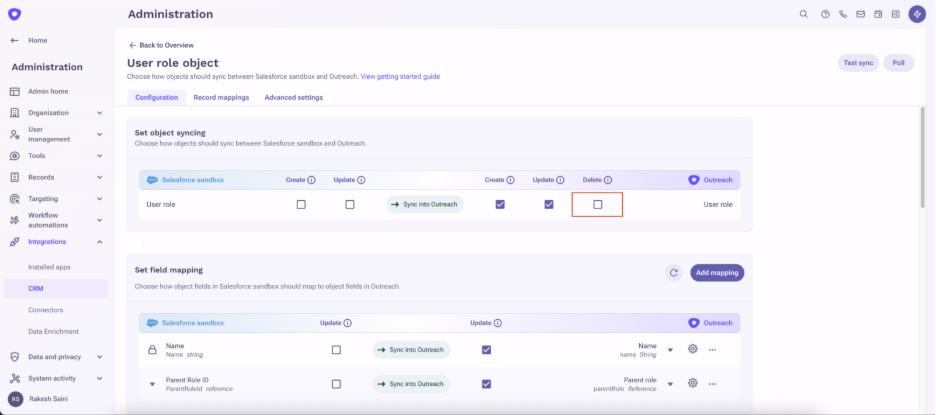
Task: Open the help question mark icon
Action: tap(826, 14)
